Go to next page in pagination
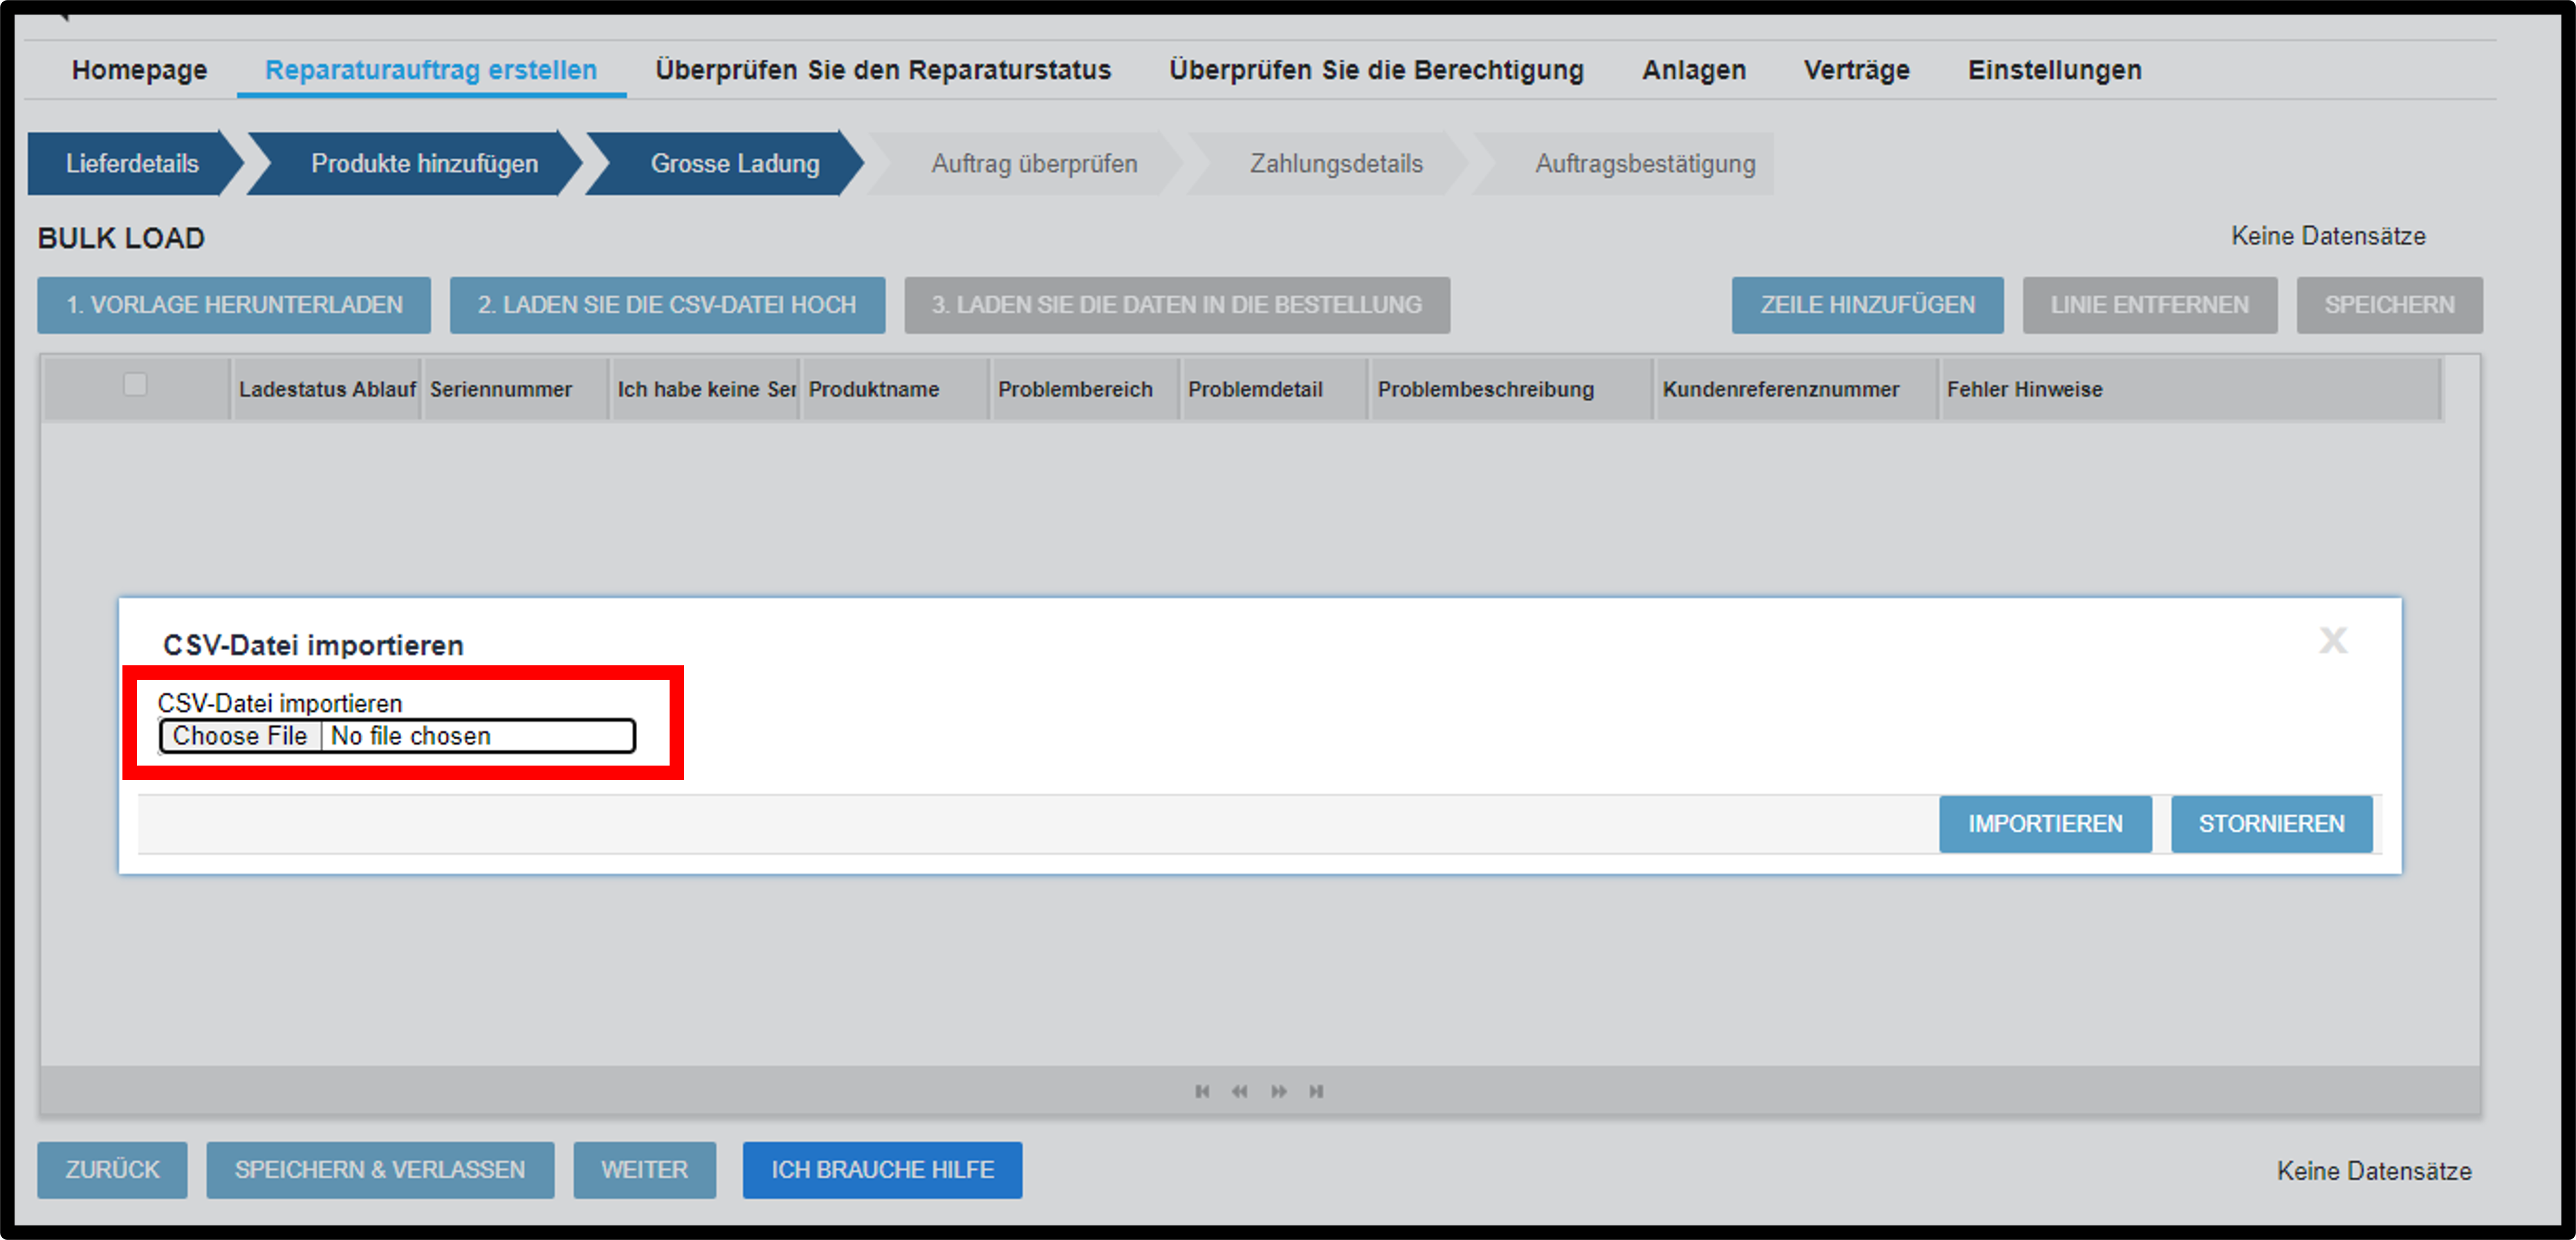The width and height of the screenshot is (2576, 1240). [x=1279, y=1091]
